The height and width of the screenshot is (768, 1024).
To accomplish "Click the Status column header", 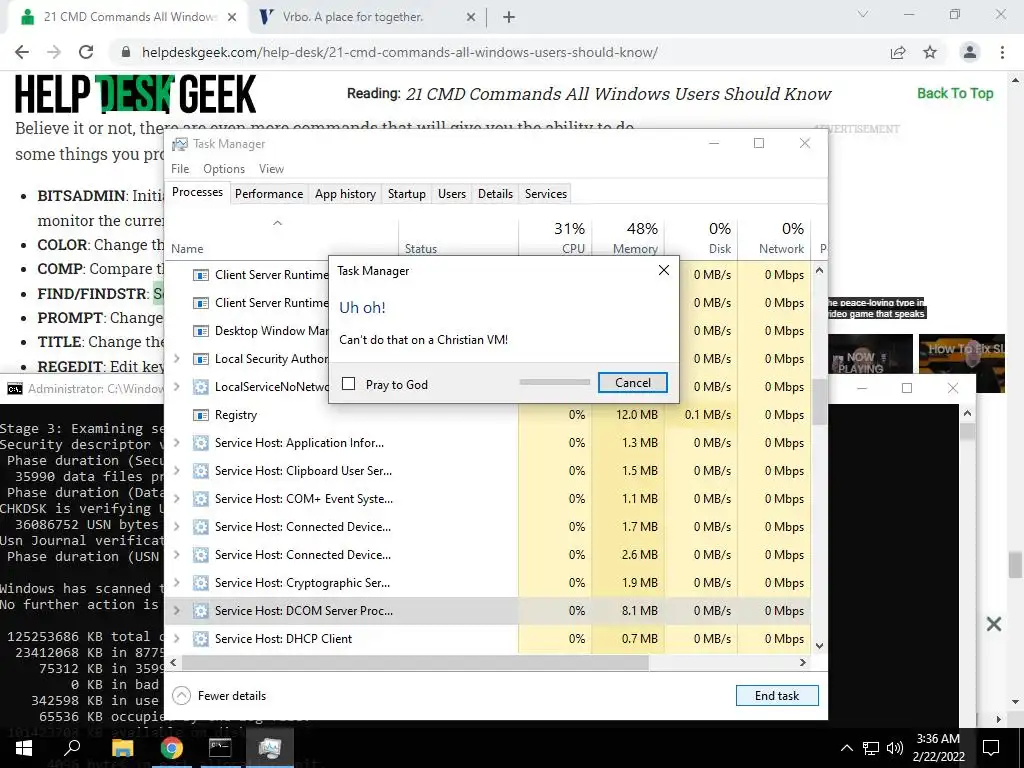I will click(x=458, y=238).
